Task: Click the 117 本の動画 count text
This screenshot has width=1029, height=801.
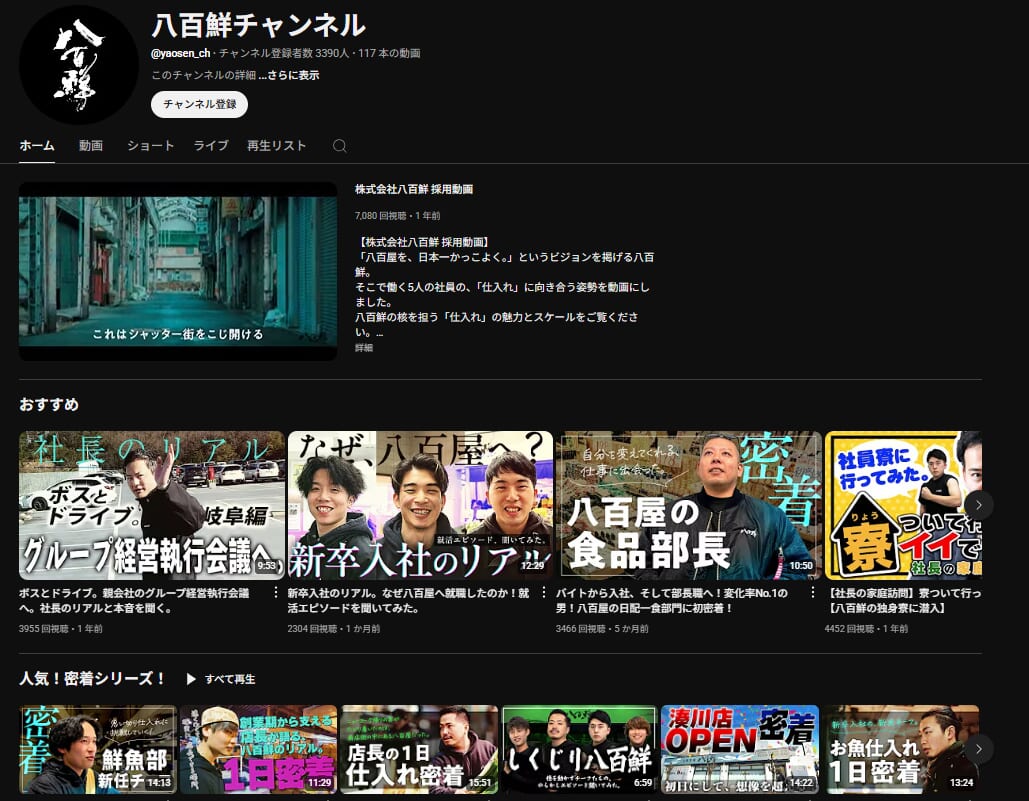Action: tap(389, 53)
